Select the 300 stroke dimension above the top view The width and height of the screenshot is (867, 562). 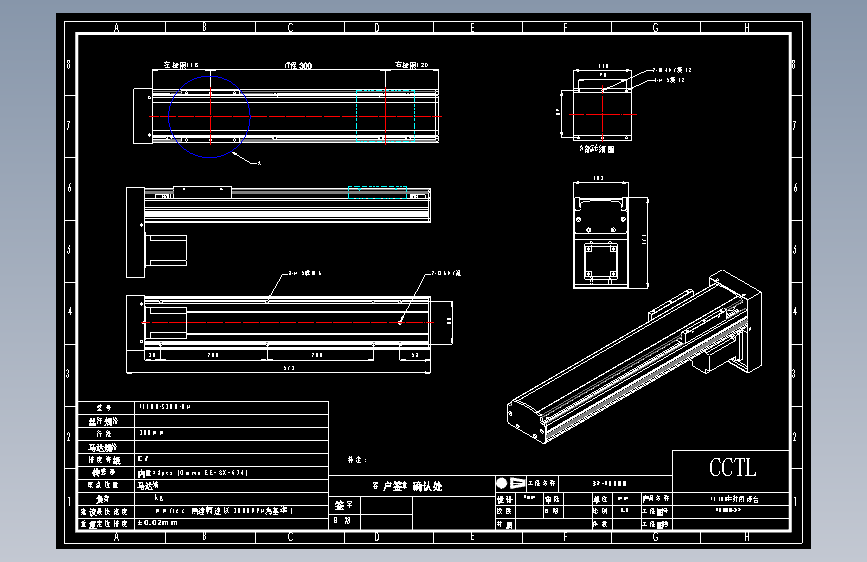298,66
